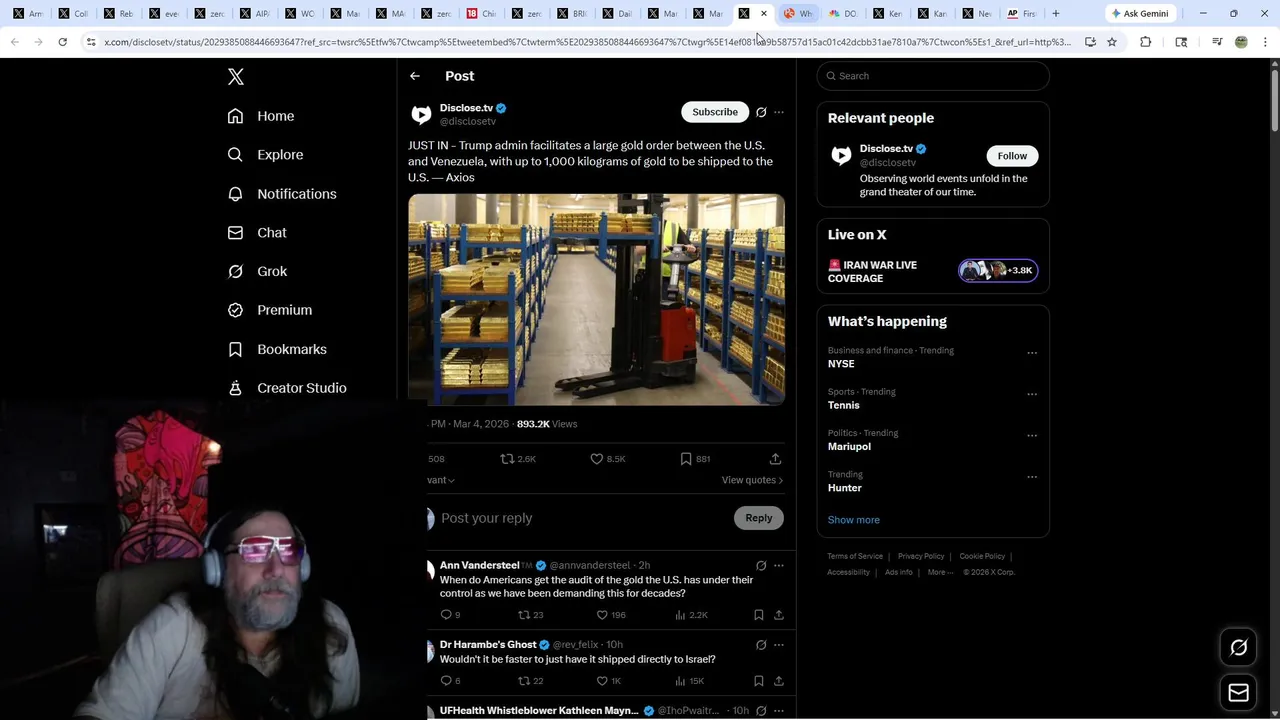
Task: Subscribe to Disclose.tv
Action: click(715, 112)
